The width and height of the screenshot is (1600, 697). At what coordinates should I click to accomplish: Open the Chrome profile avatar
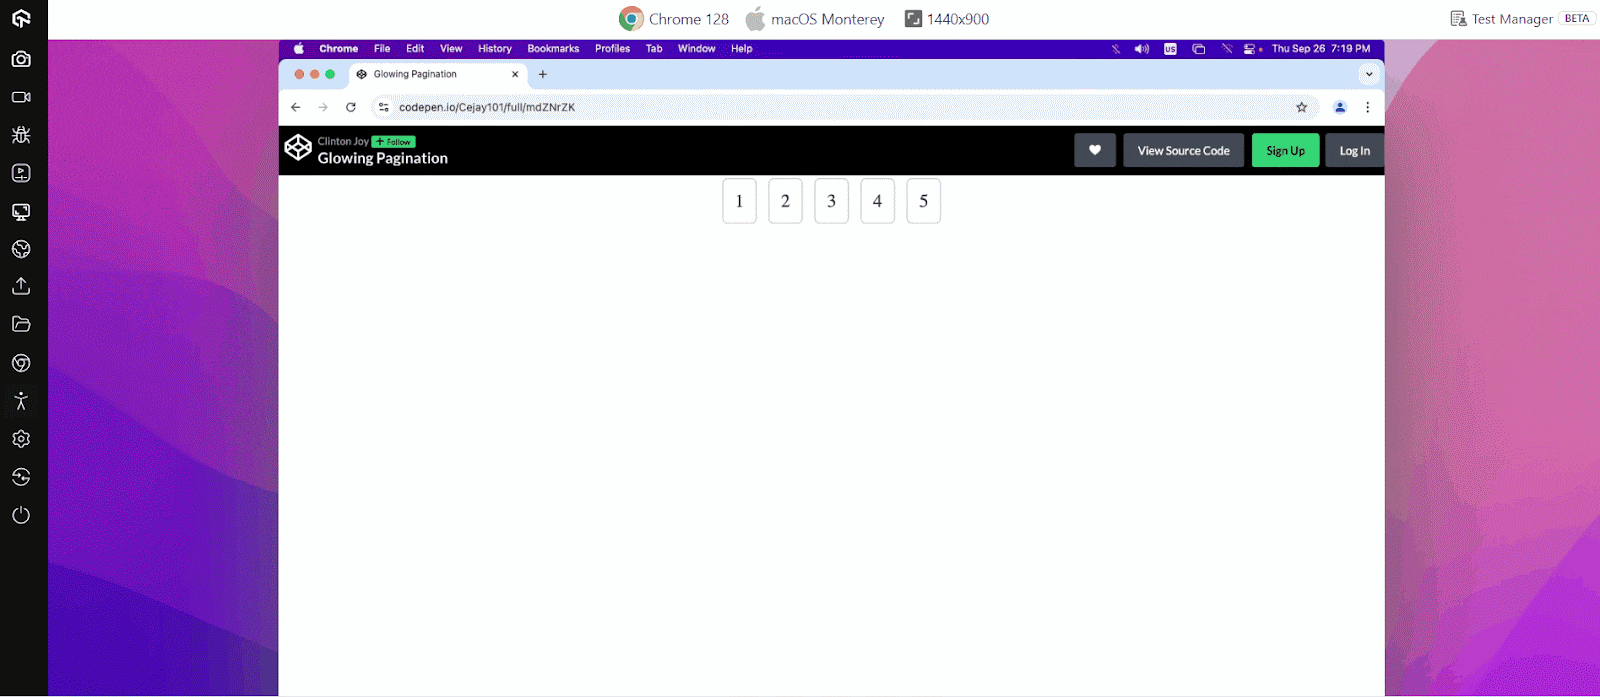tap(1340, 107)
